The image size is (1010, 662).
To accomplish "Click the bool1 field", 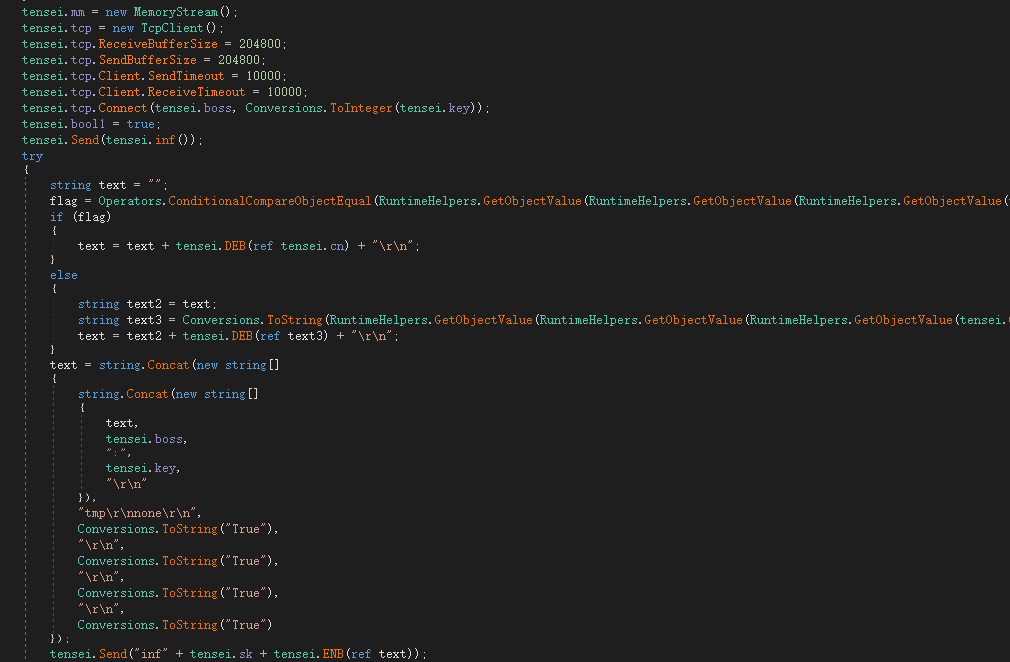I will (81, 124).
